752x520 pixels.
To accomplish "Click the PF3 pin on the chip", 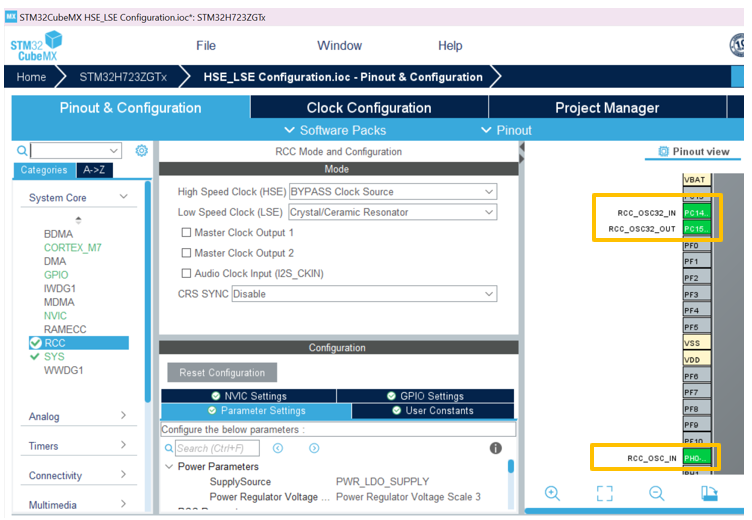I will (697, 294).
